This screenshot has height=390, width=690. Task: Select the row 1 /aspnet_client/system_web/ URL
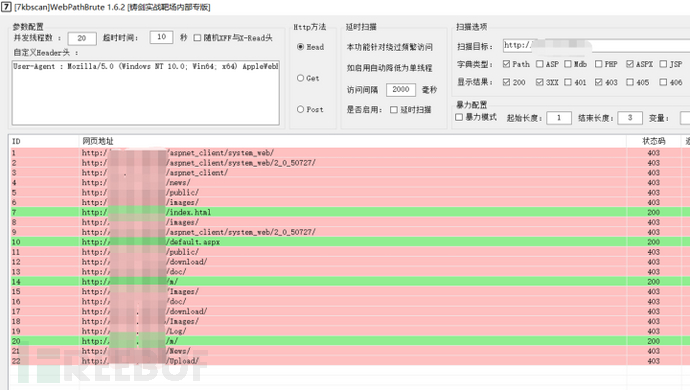[x=178, y=153]
